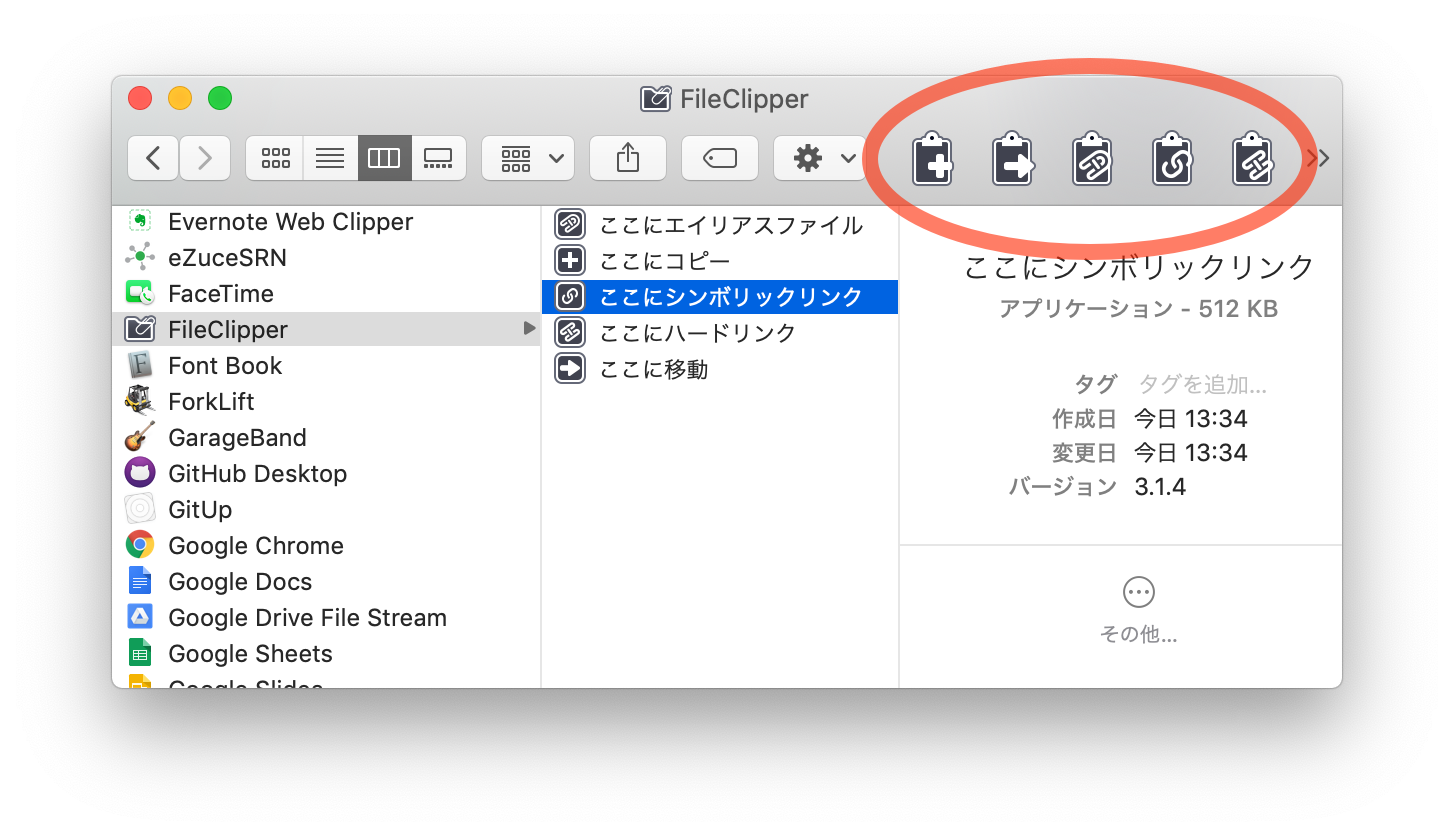This screenshot has width=1454, height=836.
Task: Switch to gallery view mode
Action: coord(439,158)
